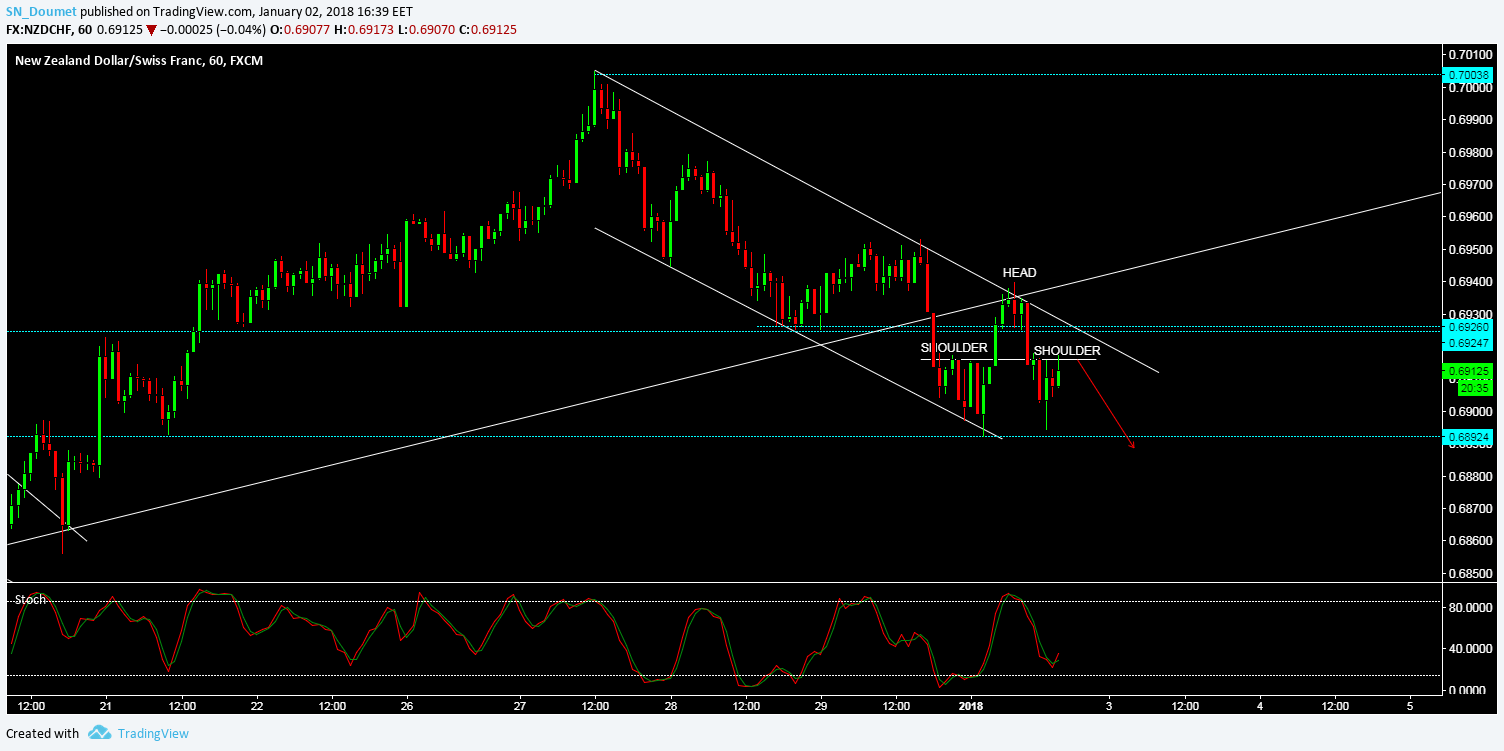Click the cyan 0.69247 price label

pyautogui.click(x=1467, y=343)
